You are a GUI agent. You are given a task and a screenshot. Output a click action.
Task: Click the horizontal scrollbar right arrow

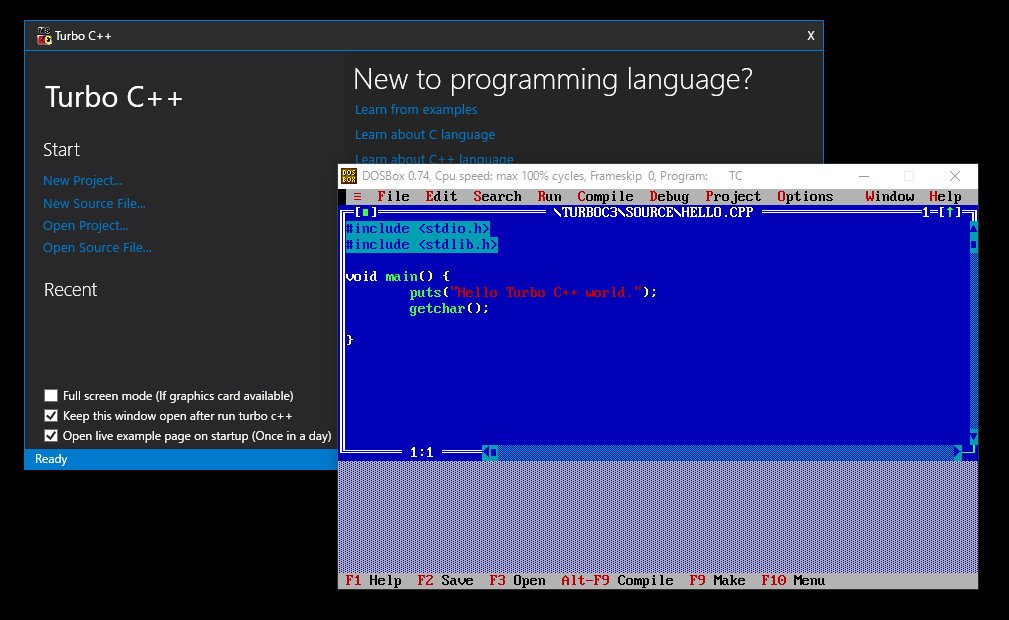tap(958, 452)
